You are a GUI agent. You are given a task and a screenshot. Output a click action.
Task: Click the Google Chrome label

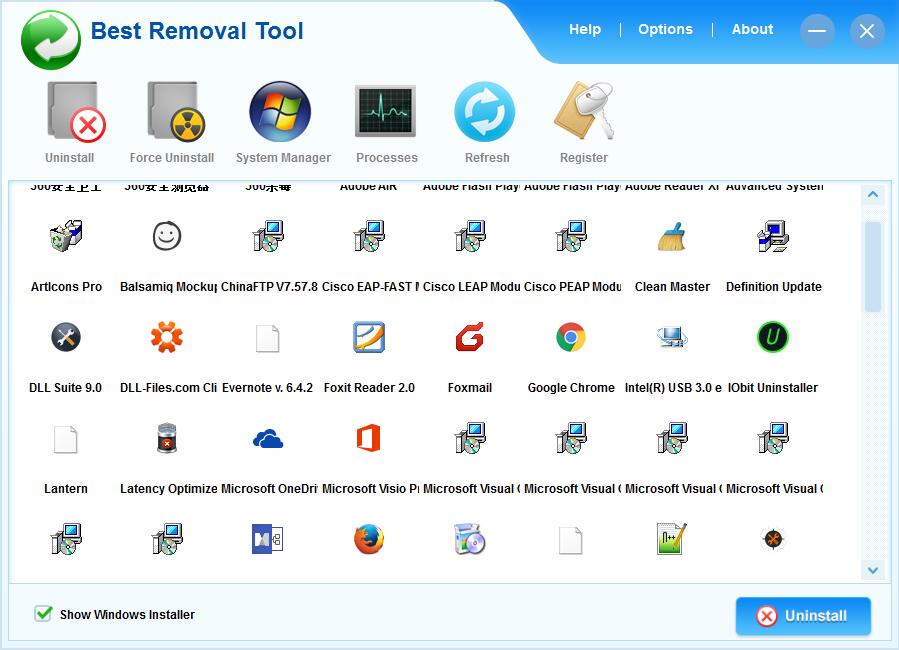[570, 388]
